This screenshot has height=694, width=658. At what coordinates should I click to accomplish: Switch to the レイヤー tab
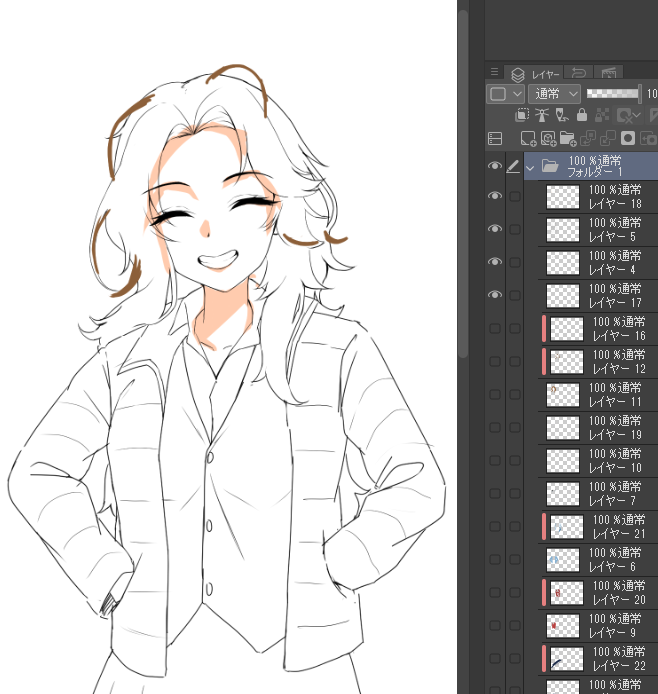[x=536, y=74]
